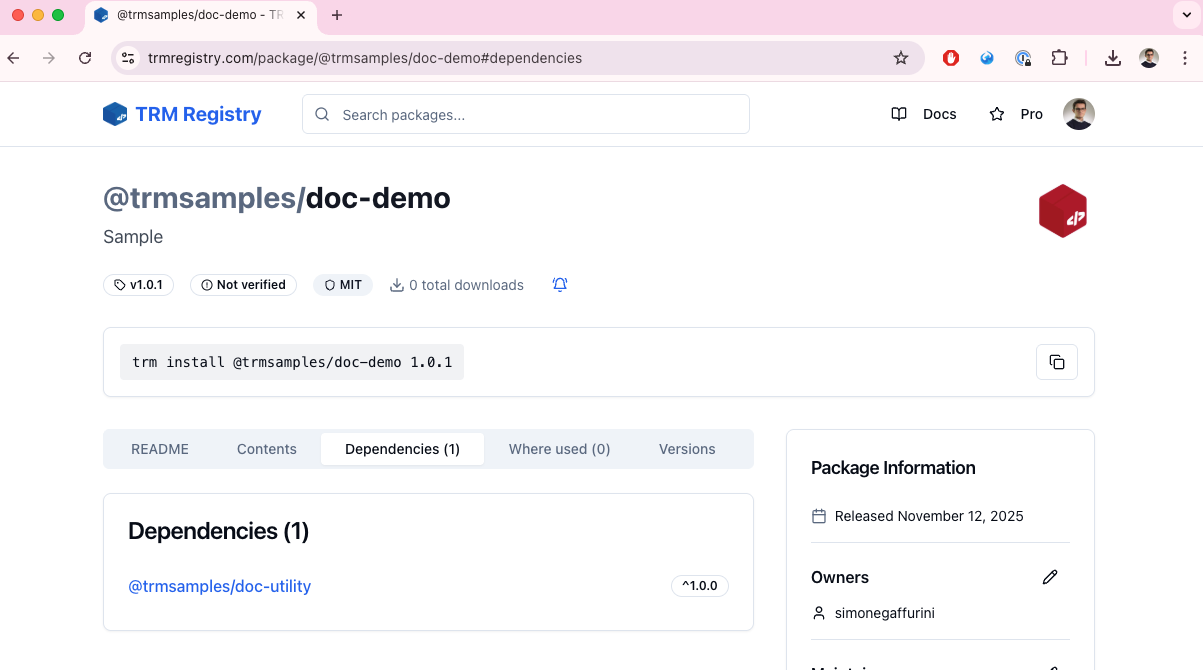Click the Released November 12, 2025 text
The image size is (1203, 670).
(929, 516)
